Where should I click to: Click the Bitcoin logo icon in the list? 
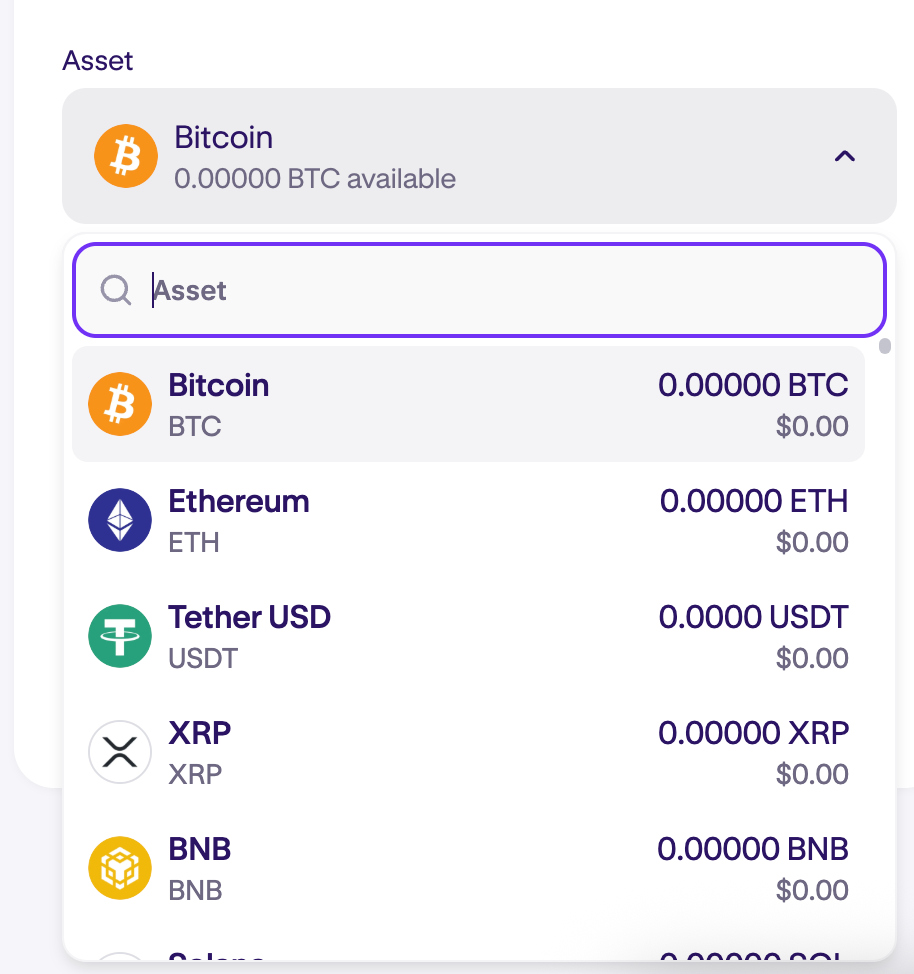(x=120, y=404)
